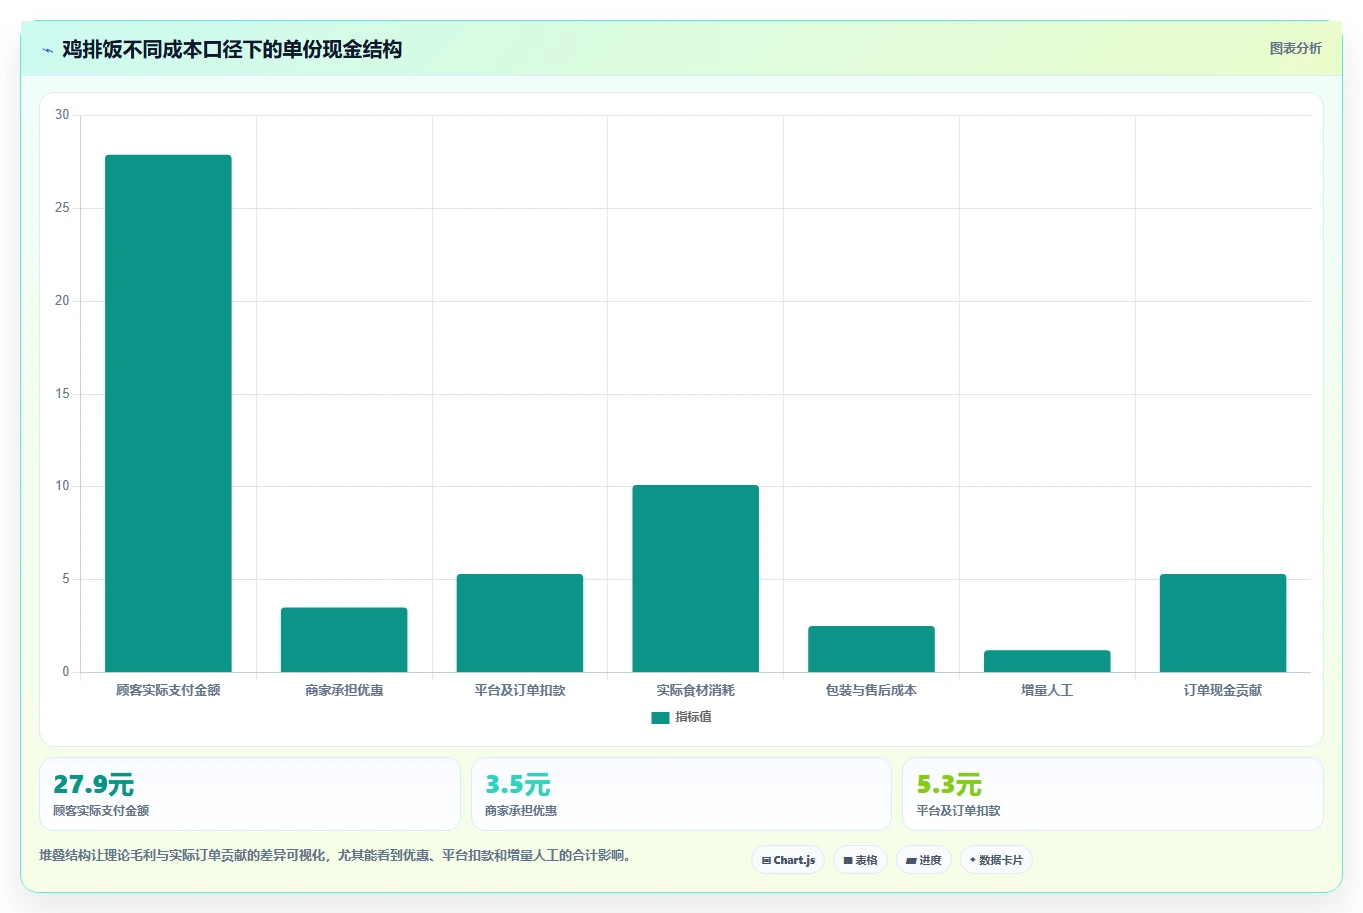Image resolution: width=1363 pixels, height=913 pixels.
Task: Click the y-axis label 15
Action: 62,394
